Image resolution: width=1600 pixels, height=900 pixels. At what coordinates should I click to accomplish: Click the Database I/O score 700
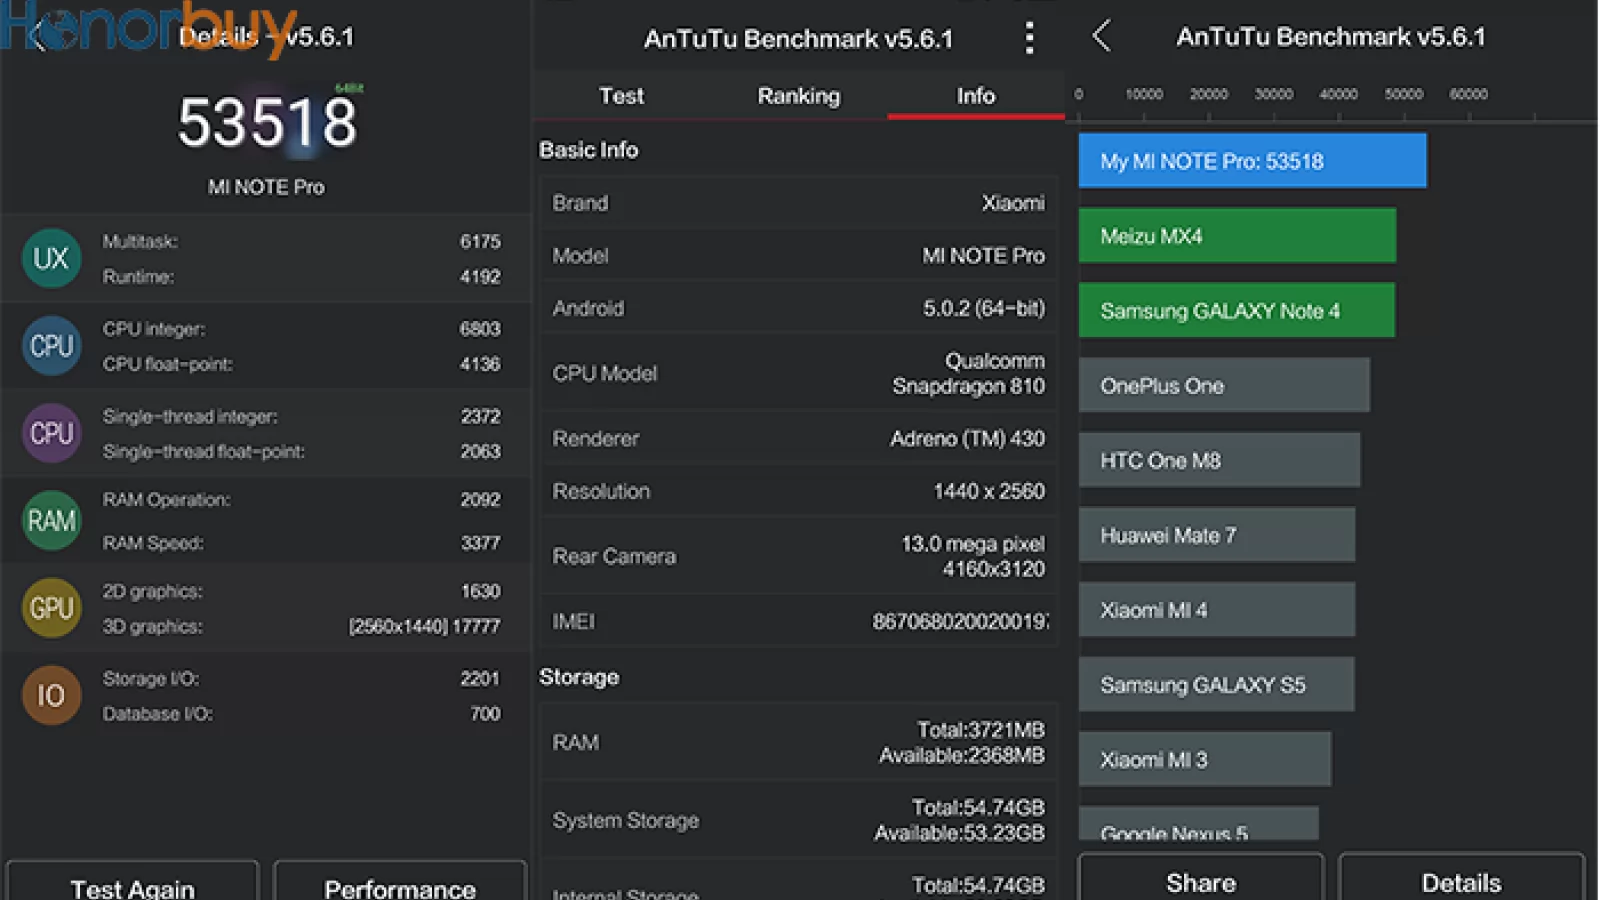485,713
